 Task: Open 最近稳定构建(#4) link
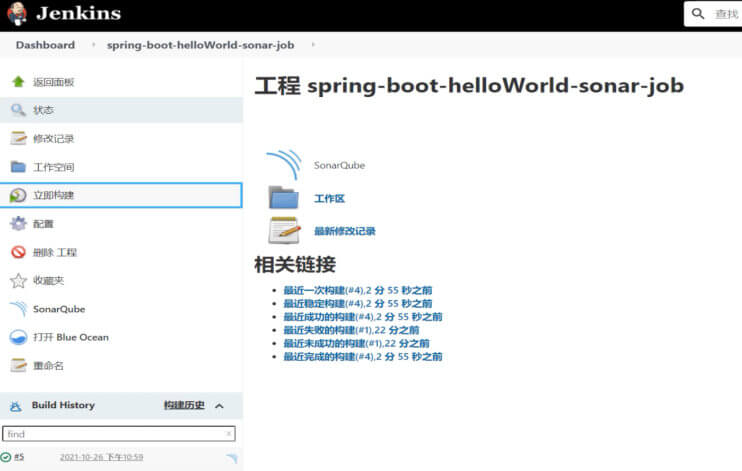tap(358, 303)
